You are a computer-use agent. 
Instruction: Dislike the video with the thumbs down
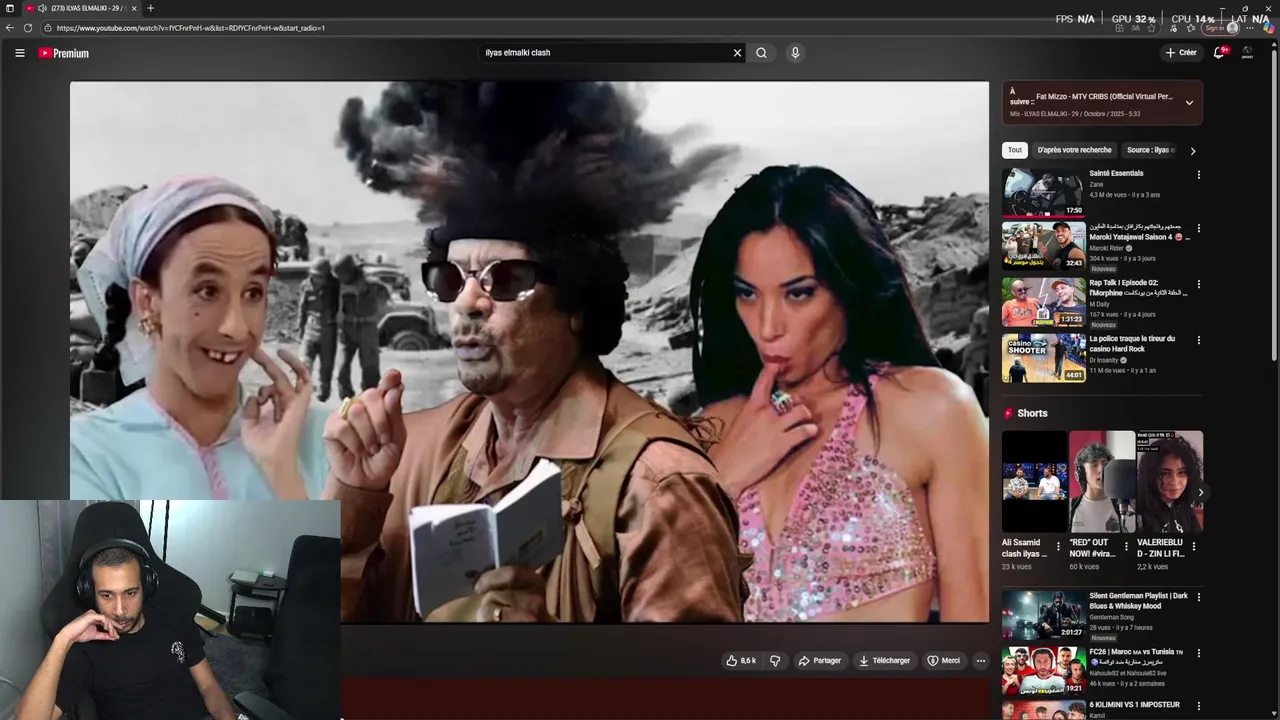(x=775, y=661)
